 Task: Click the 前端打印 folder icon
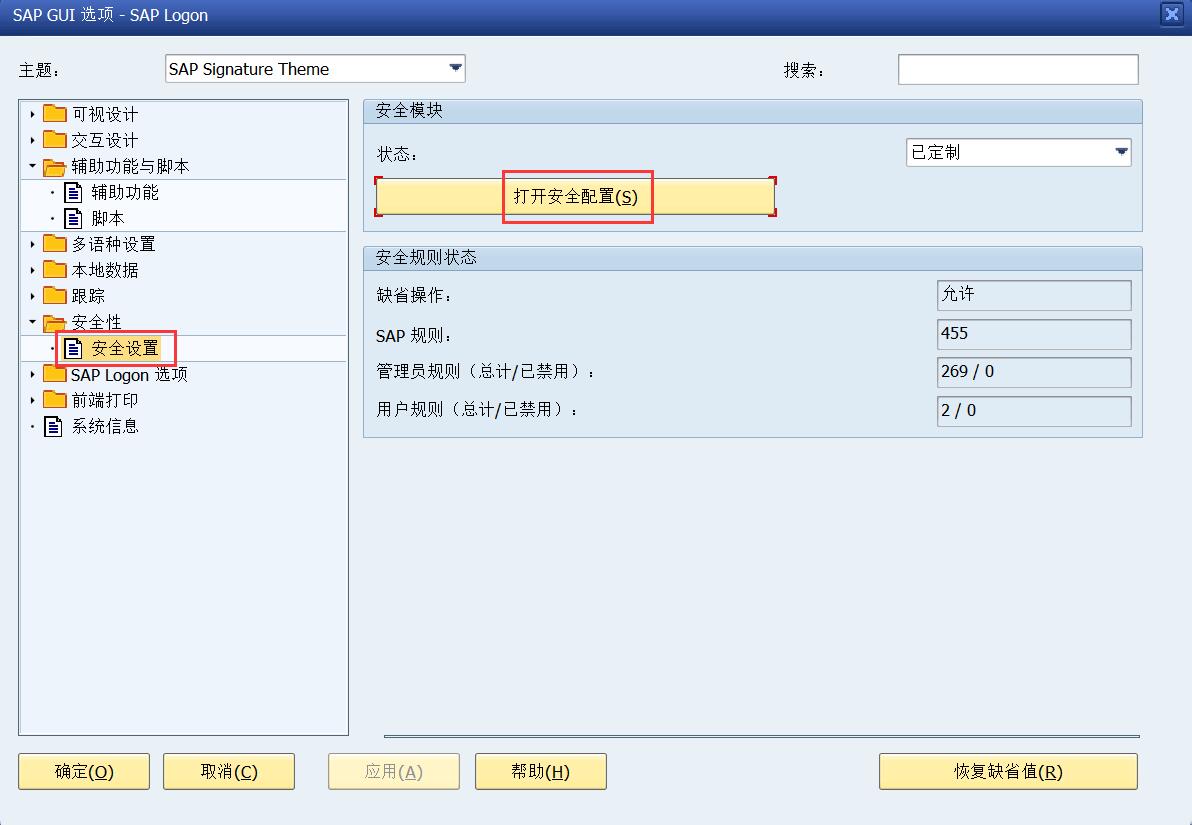click(55, 400)
